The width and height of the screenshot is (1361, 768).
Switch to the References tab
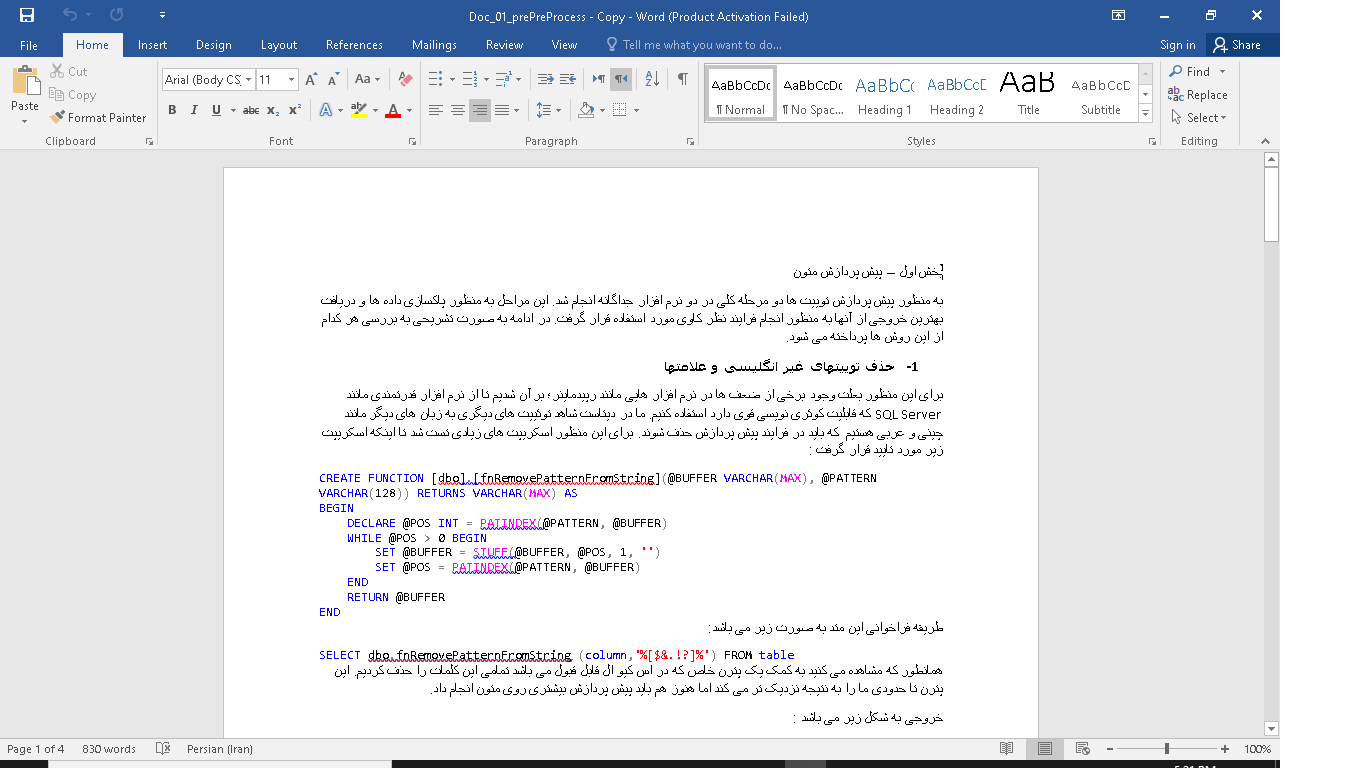[x=354, y=45]
